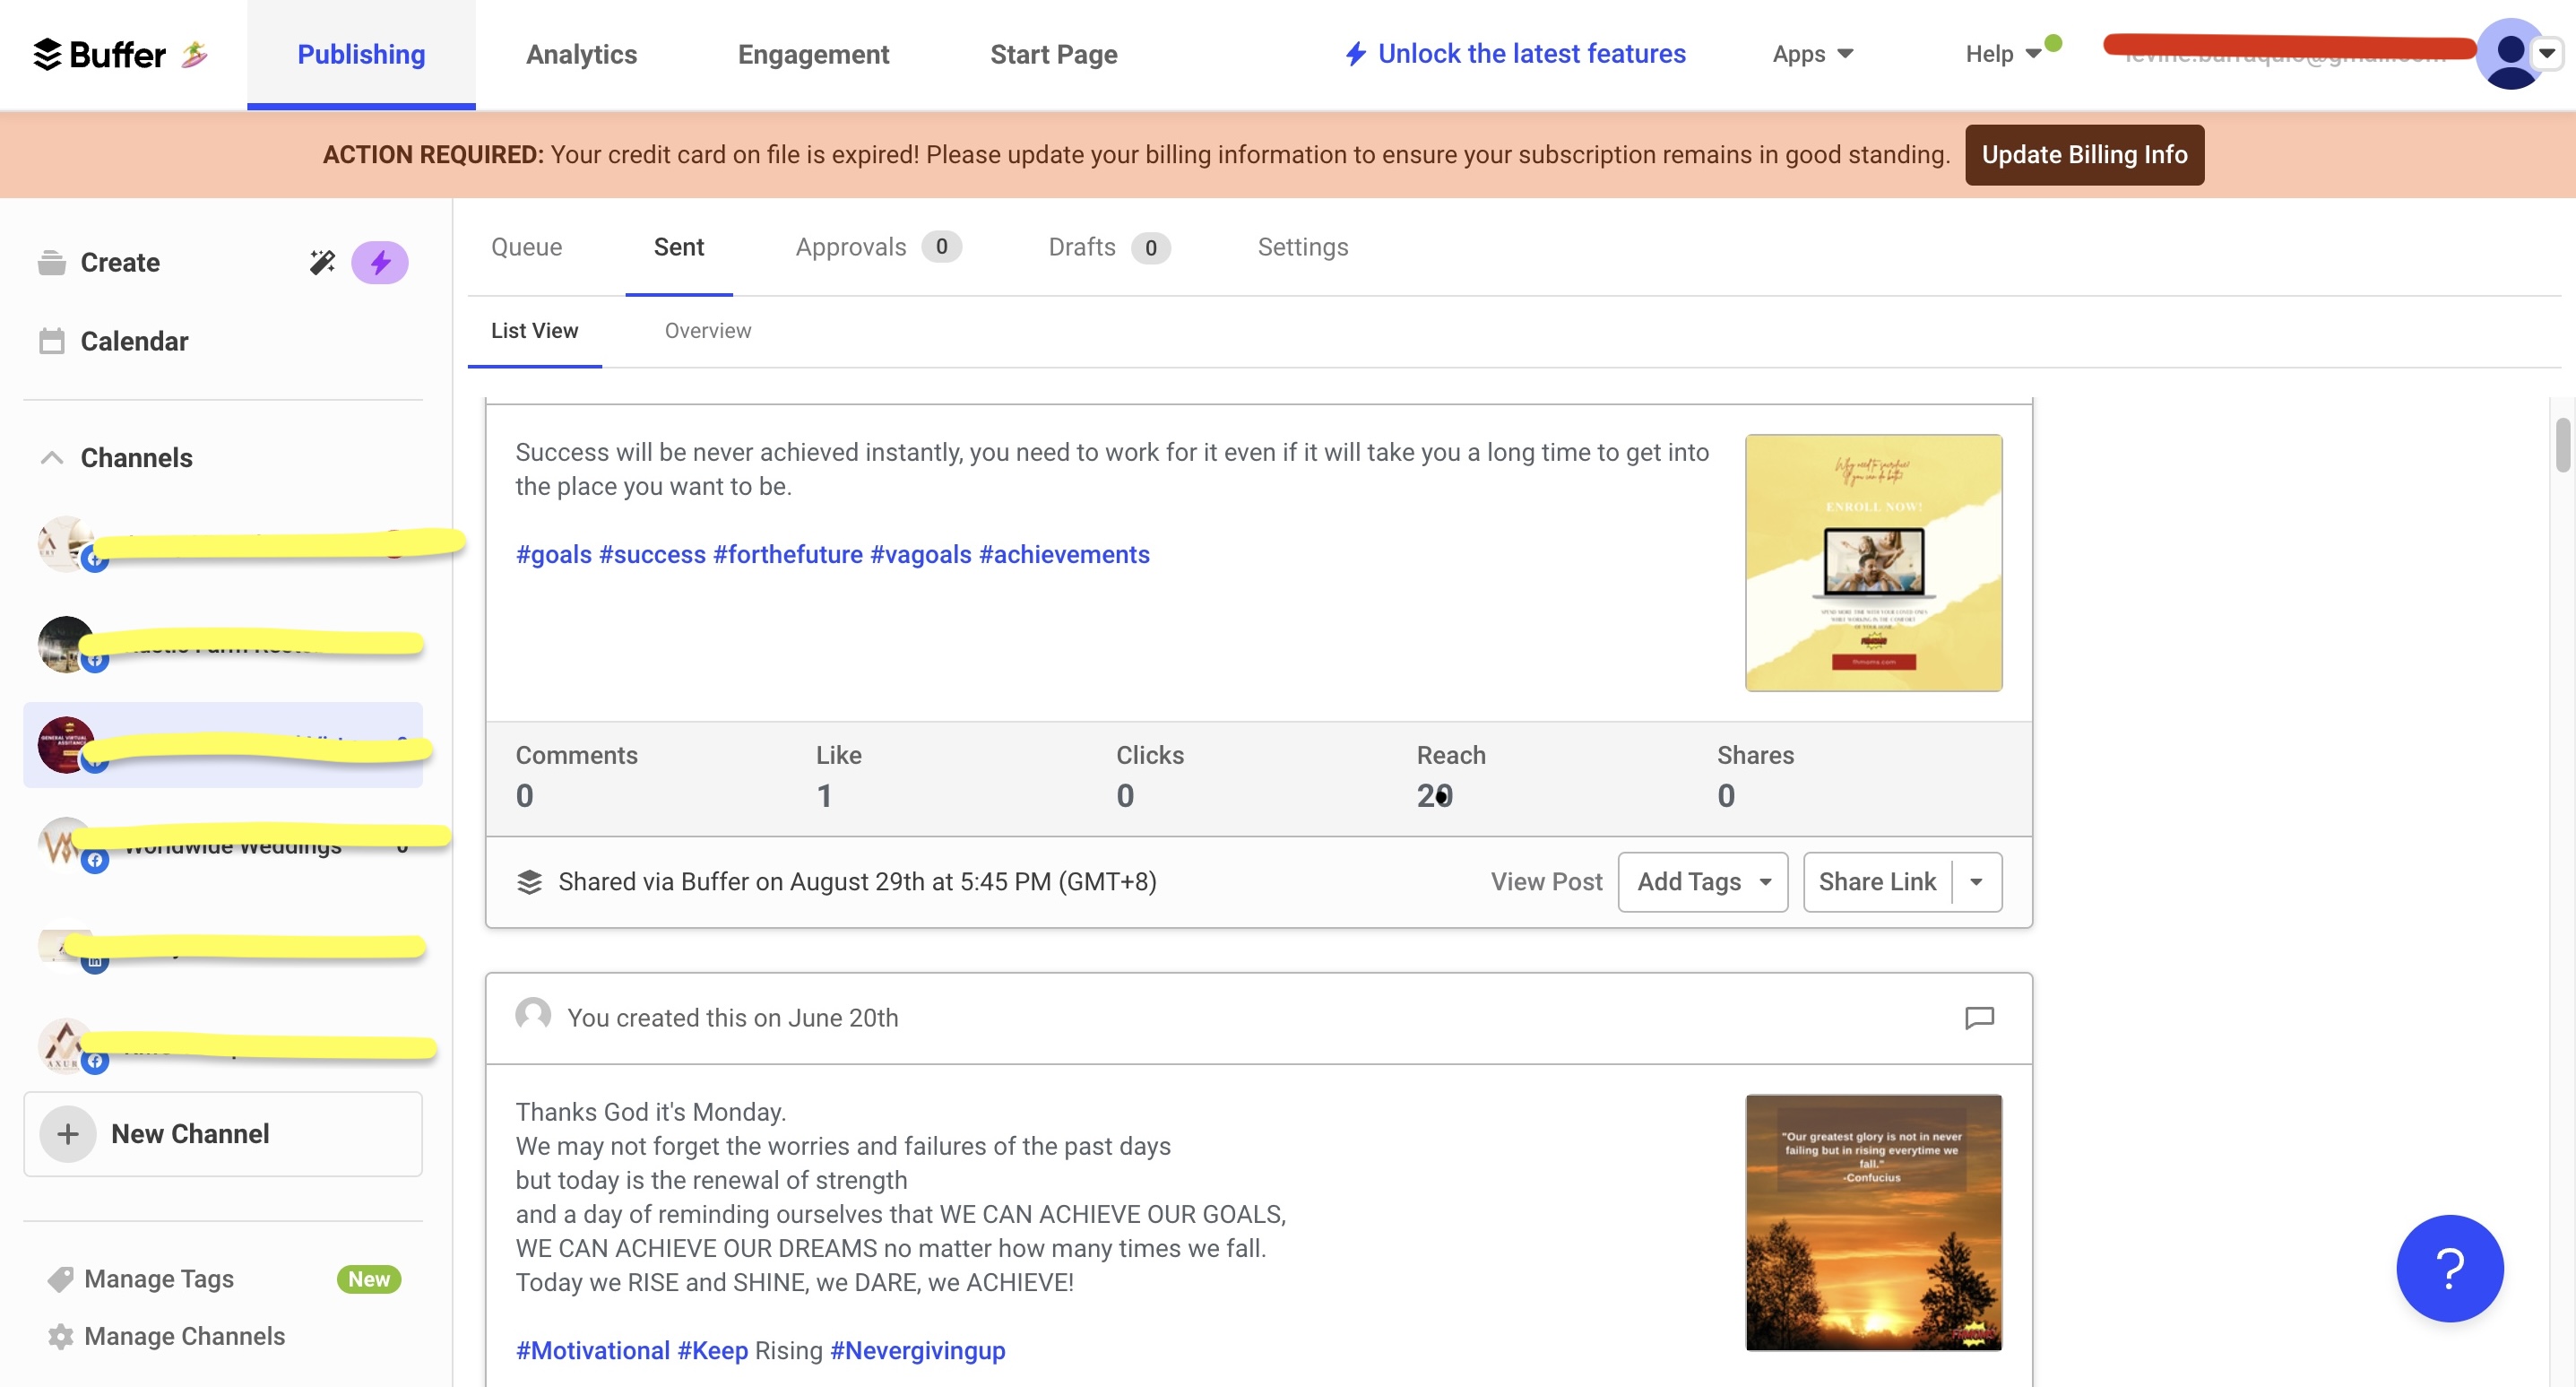Open the blue help question mark bubble
The width and height of the screenshot is (2576, 1387).
point(2449,1268)
